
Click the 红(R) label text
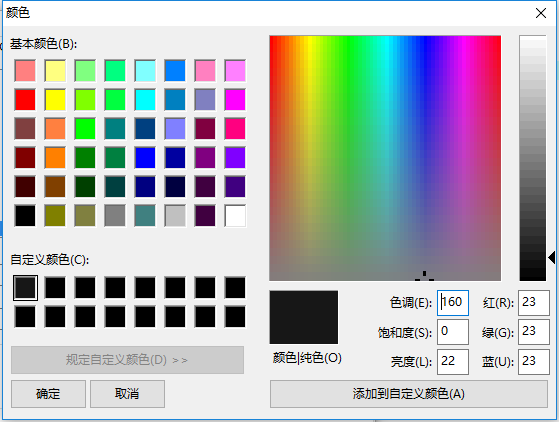498,303
